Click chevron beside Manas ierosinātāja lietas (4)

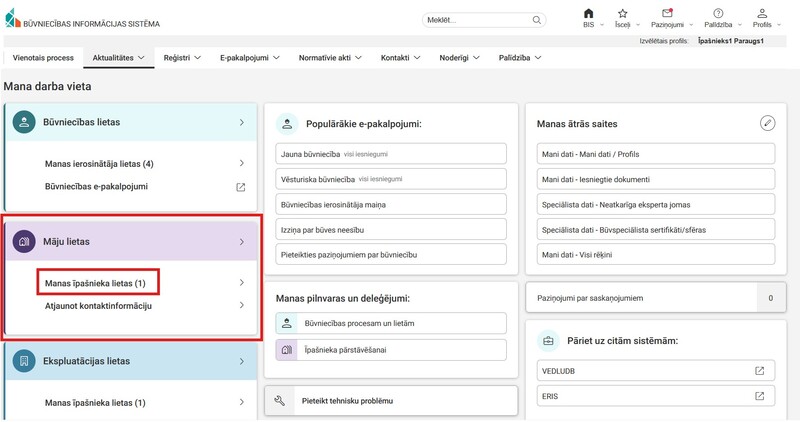[x=242, y=163]
